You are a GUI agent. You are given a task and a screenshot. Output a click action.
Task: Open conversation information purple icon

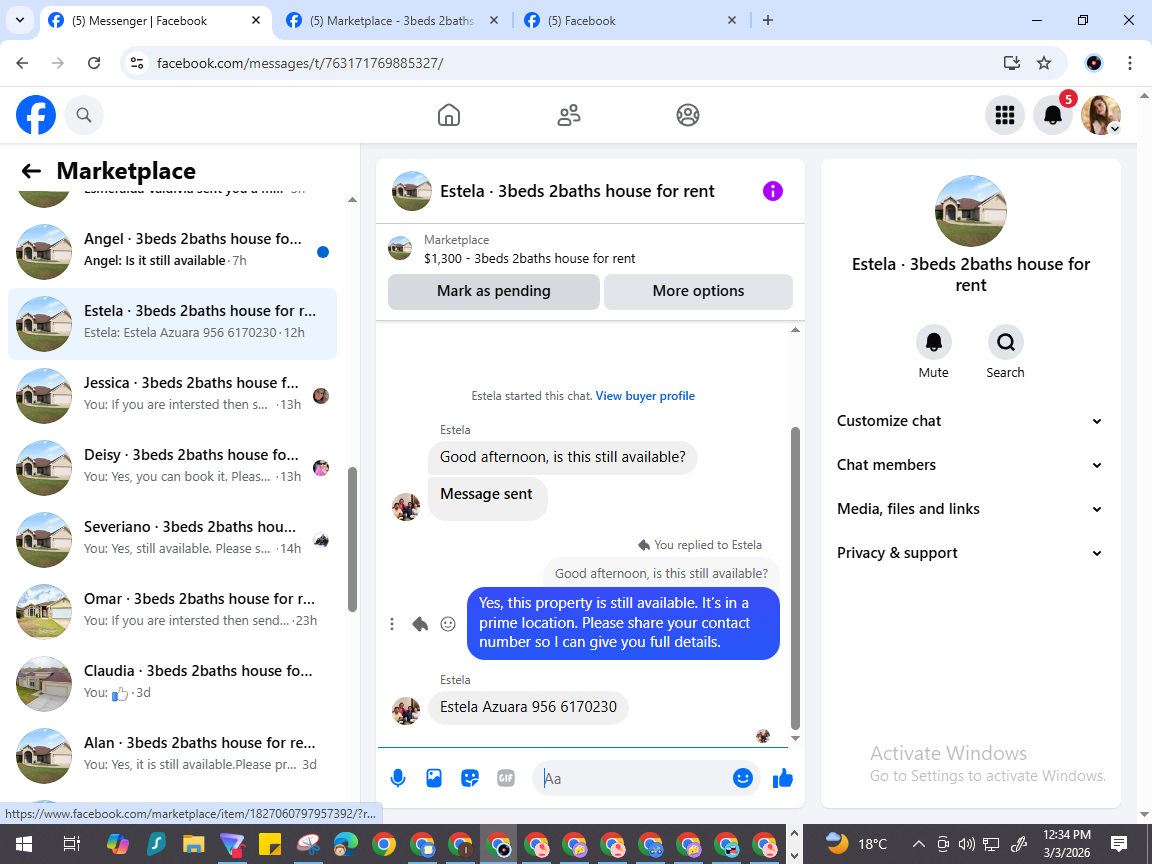(x=772, y=191)
